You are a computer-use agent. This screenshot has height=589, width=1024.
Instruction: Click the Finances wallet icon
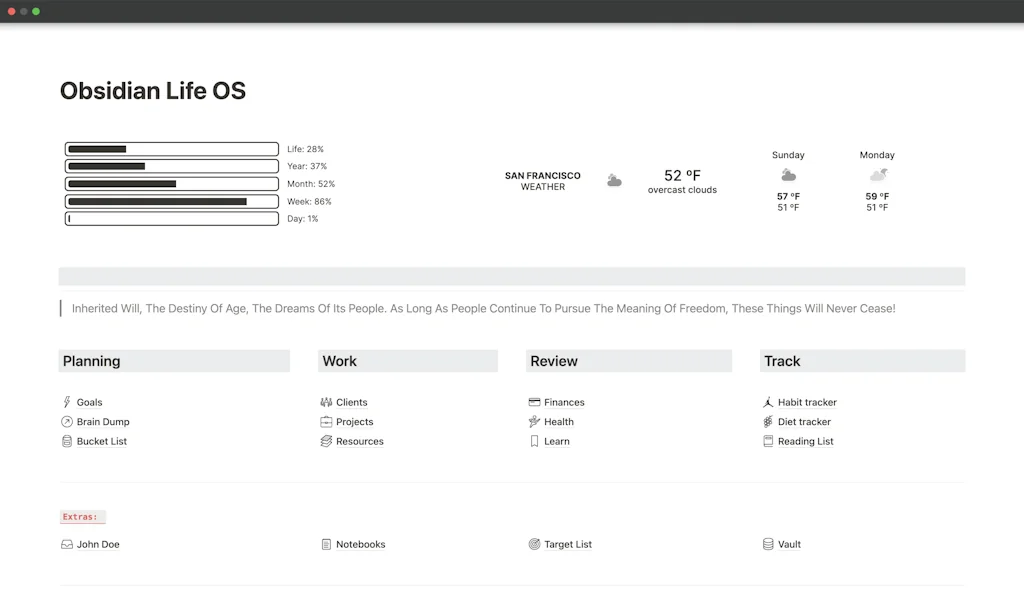tap(534, 402)
